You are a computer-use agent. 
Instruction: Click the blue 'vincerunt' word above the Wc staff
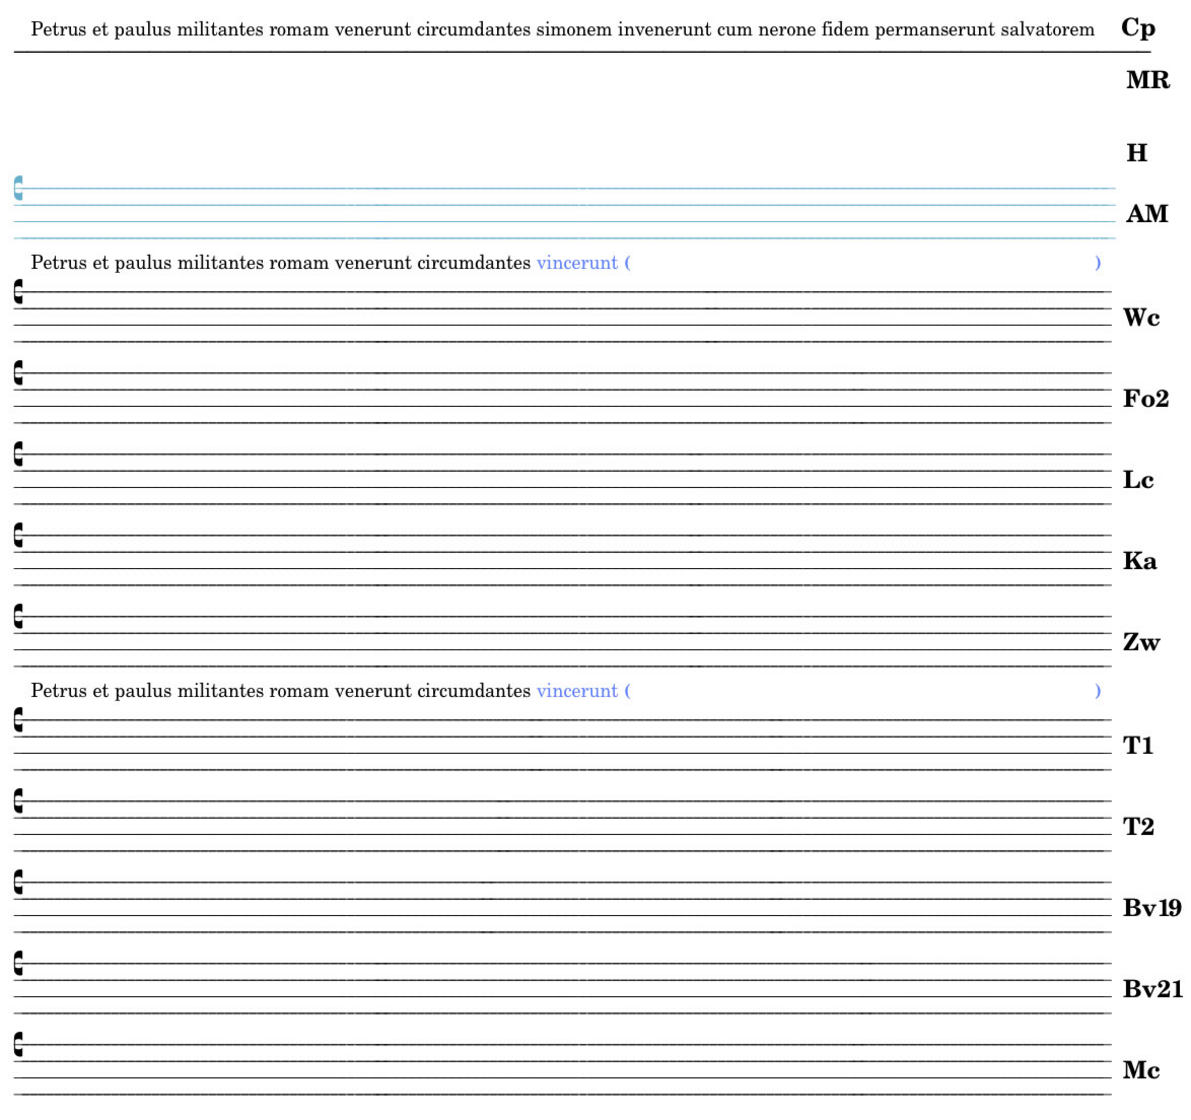(x=577, y=263)
